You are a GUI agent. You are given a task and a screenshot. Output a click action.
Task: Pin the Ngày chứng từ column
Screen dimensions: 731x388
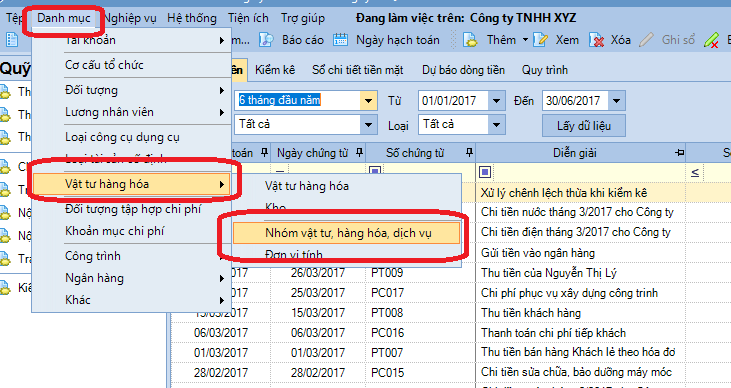tap(359, 152)
